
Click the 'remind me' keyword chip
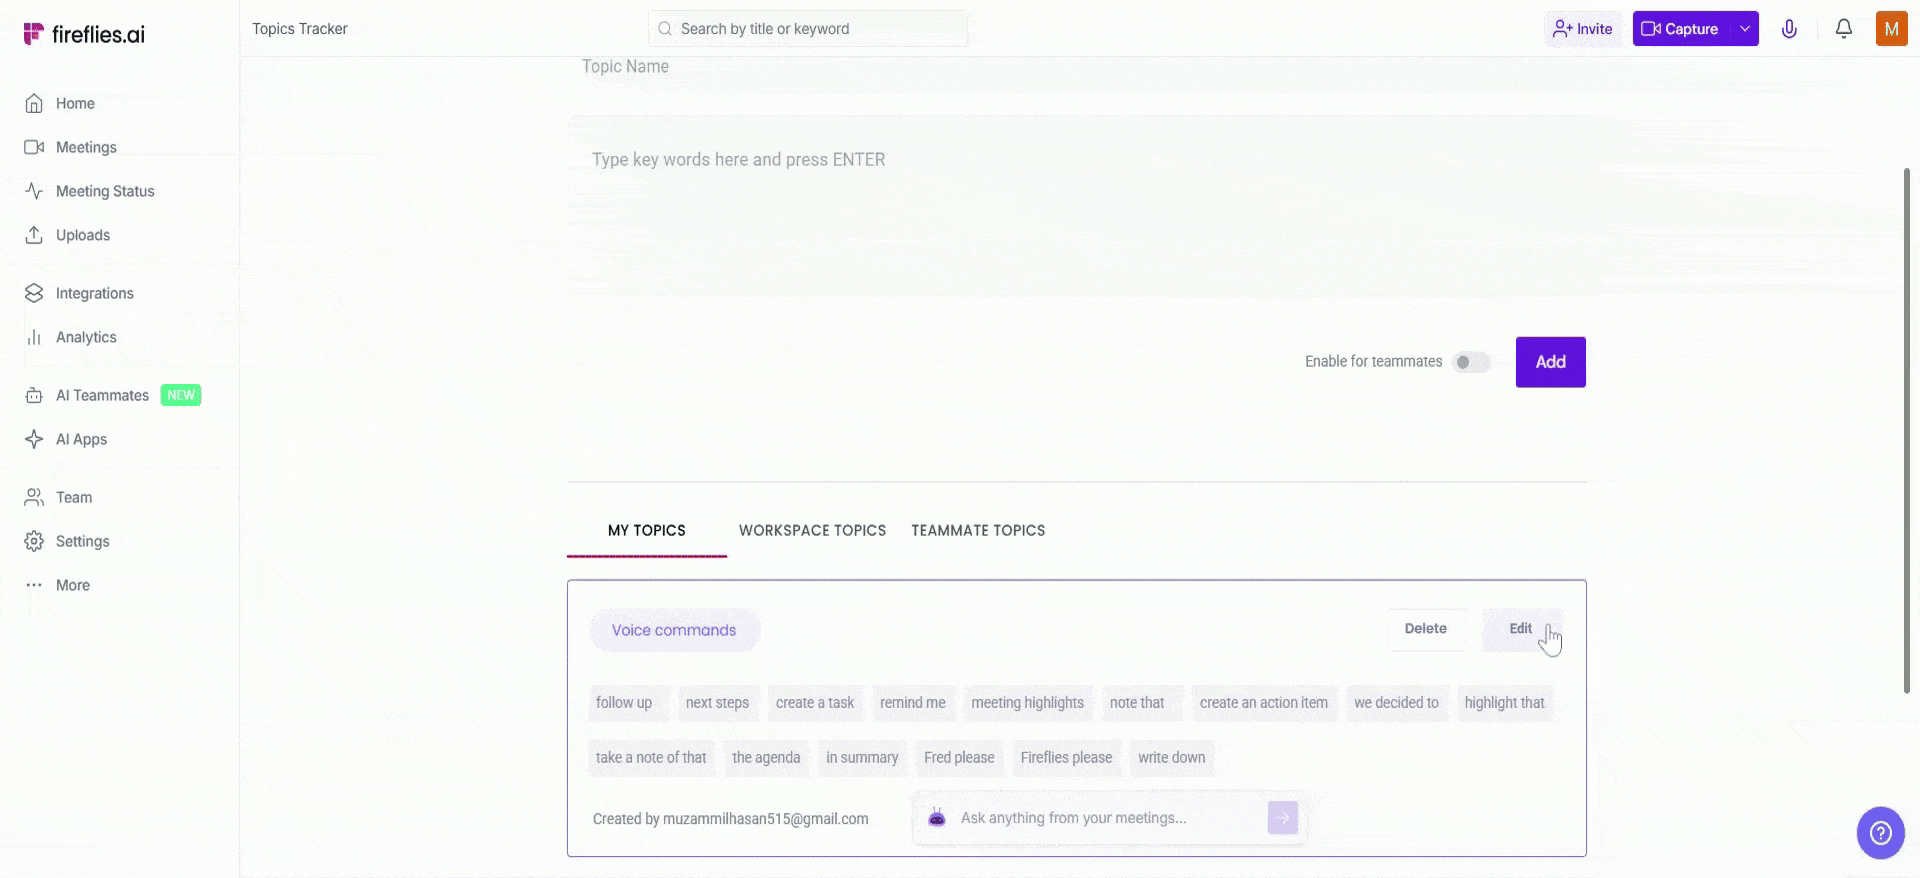913,703
